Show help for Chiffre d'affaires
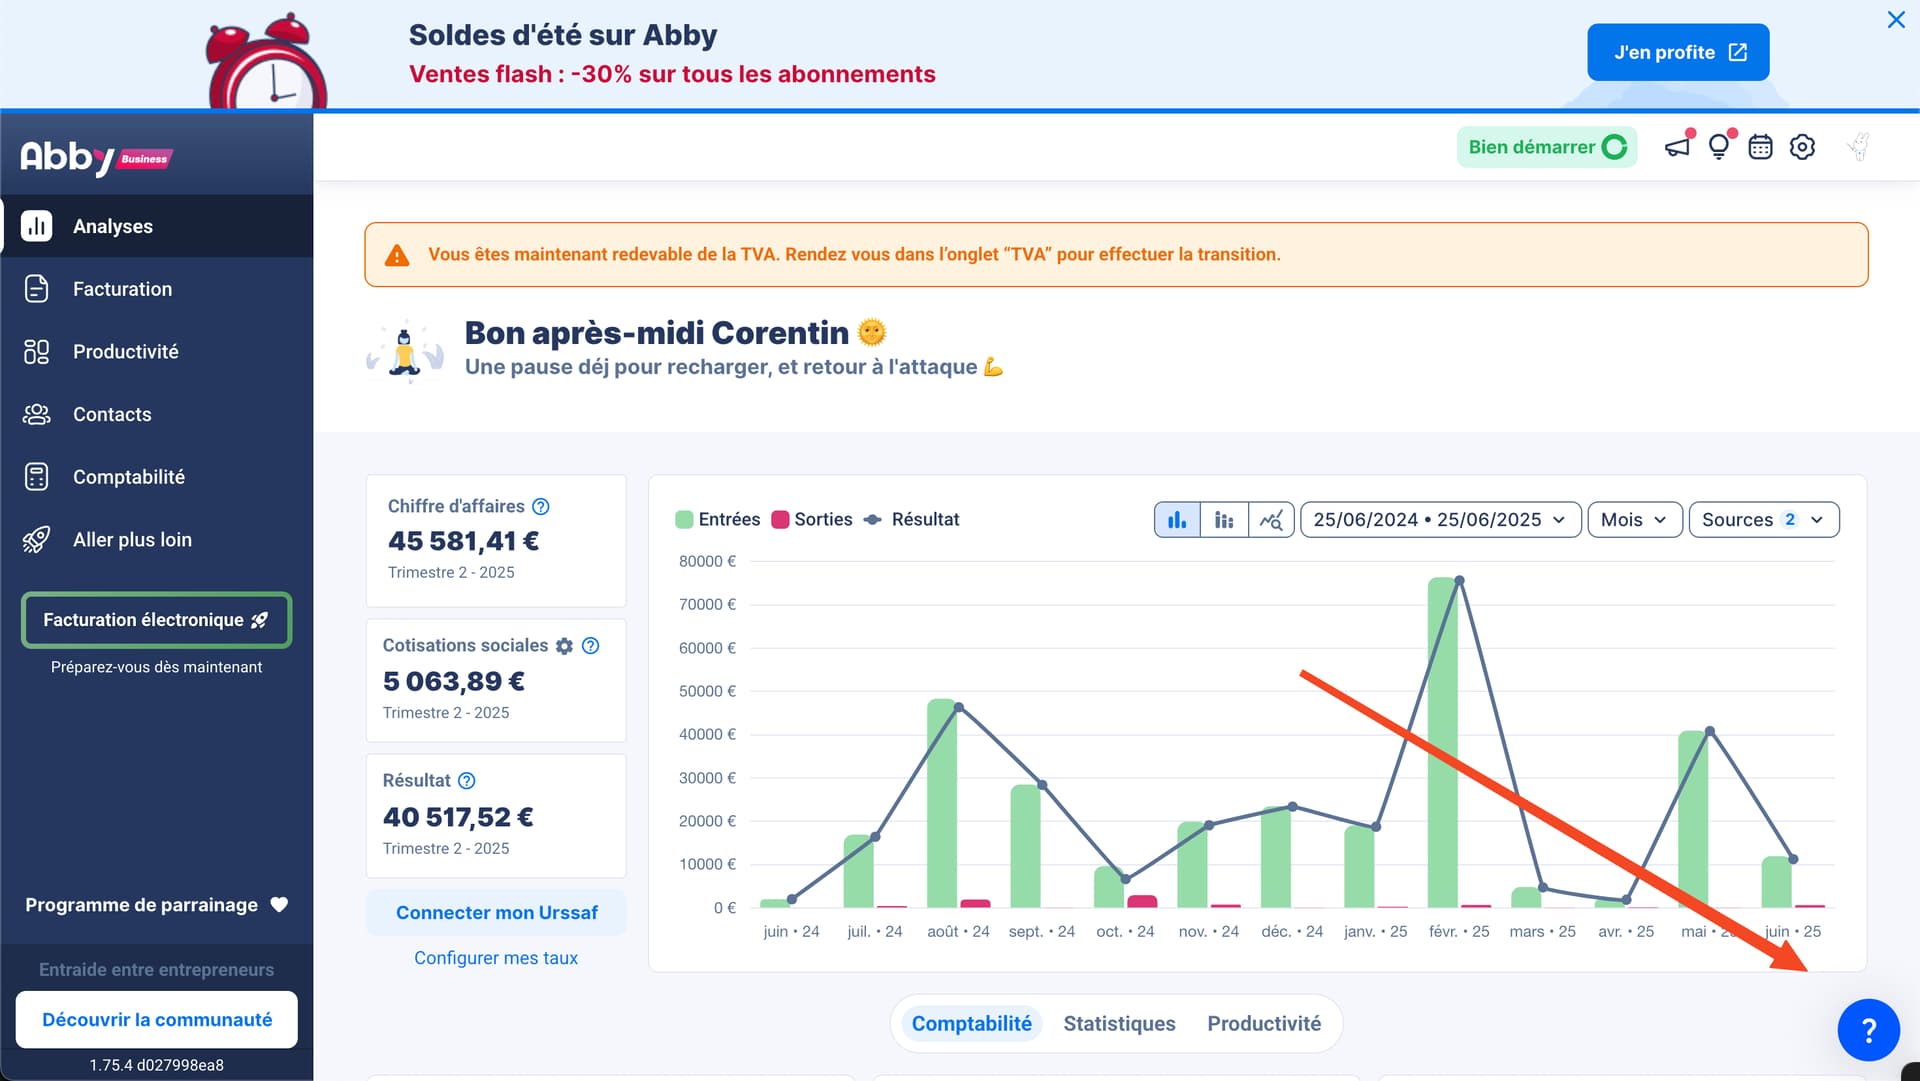Image resolution: width=1920 pixels, height=1081 pixels. (541, 507)
